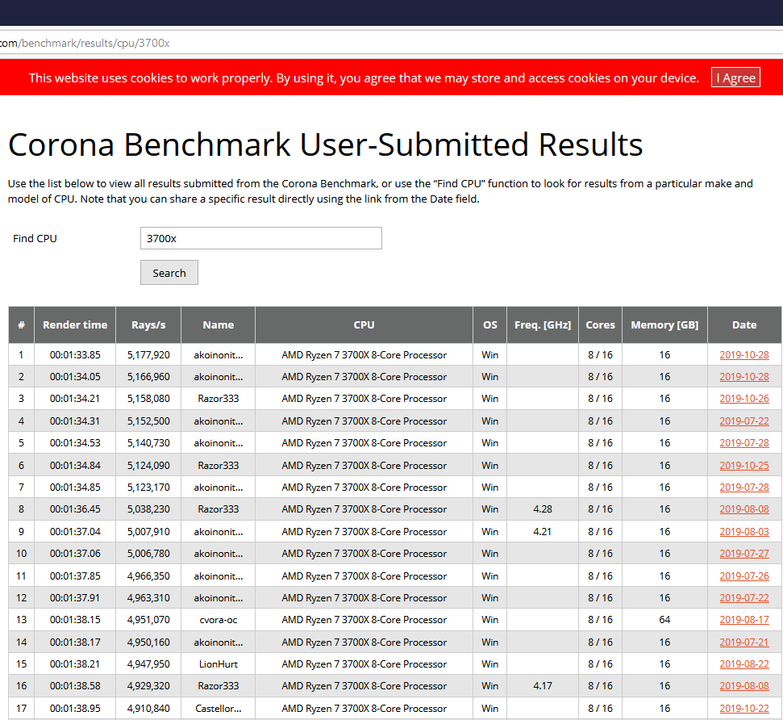783x720 pixels.
Task: Click render time 00:01:38.58
Action: pyautogui.click(x=75, y=687)
